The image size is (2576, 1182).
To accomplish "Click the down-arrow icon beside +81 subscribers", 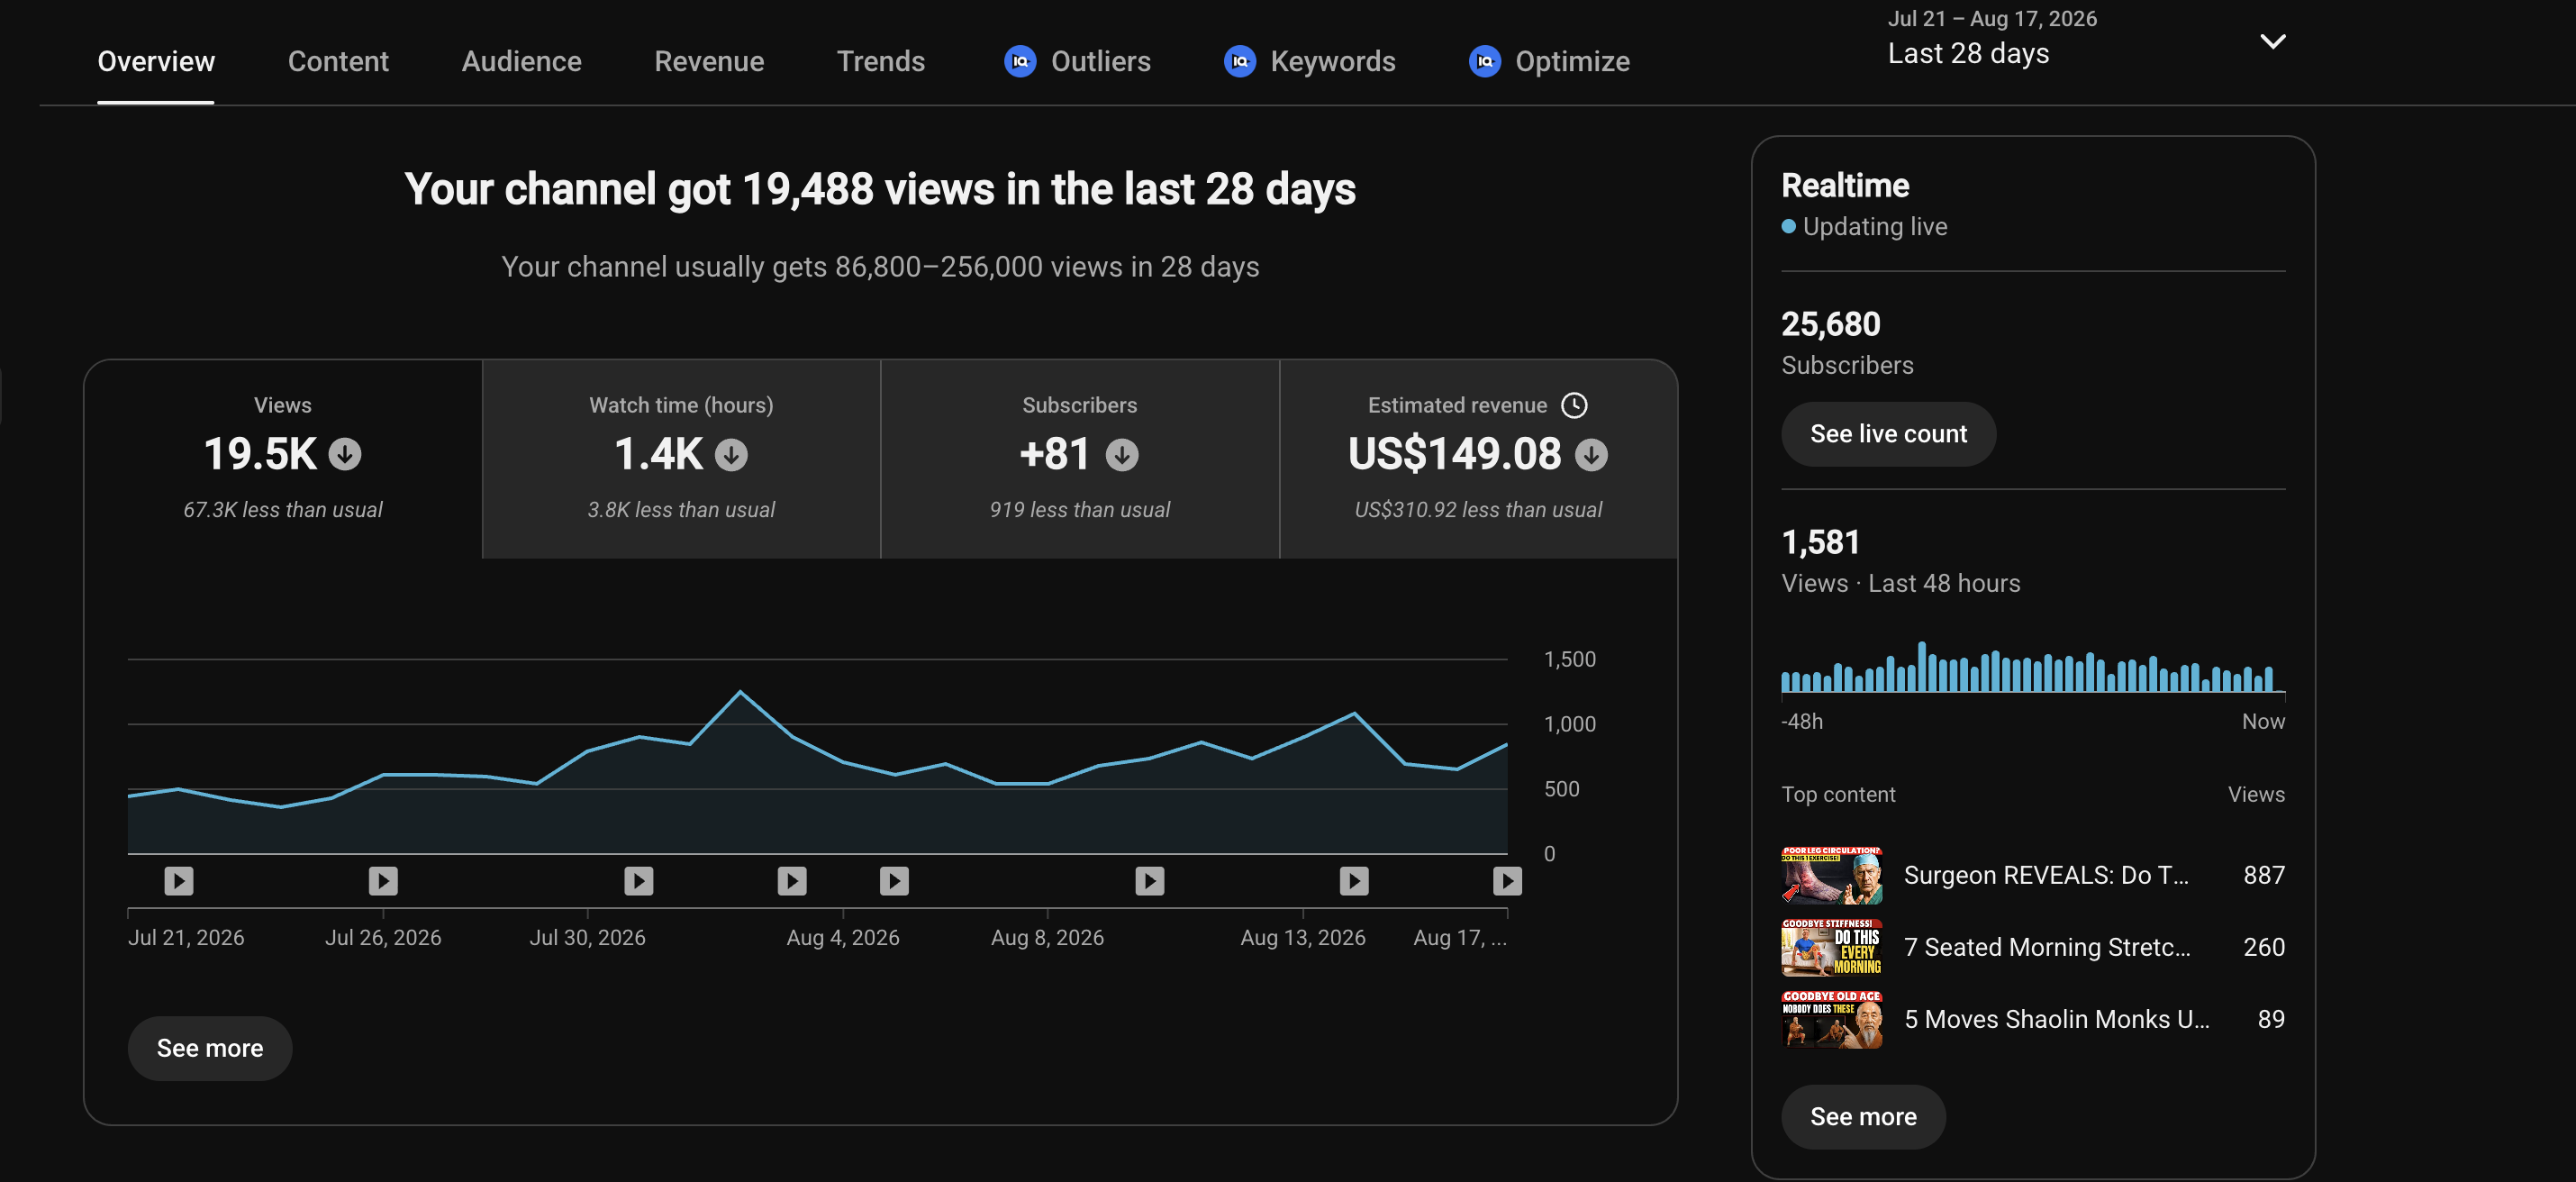I will (1122, 455).
